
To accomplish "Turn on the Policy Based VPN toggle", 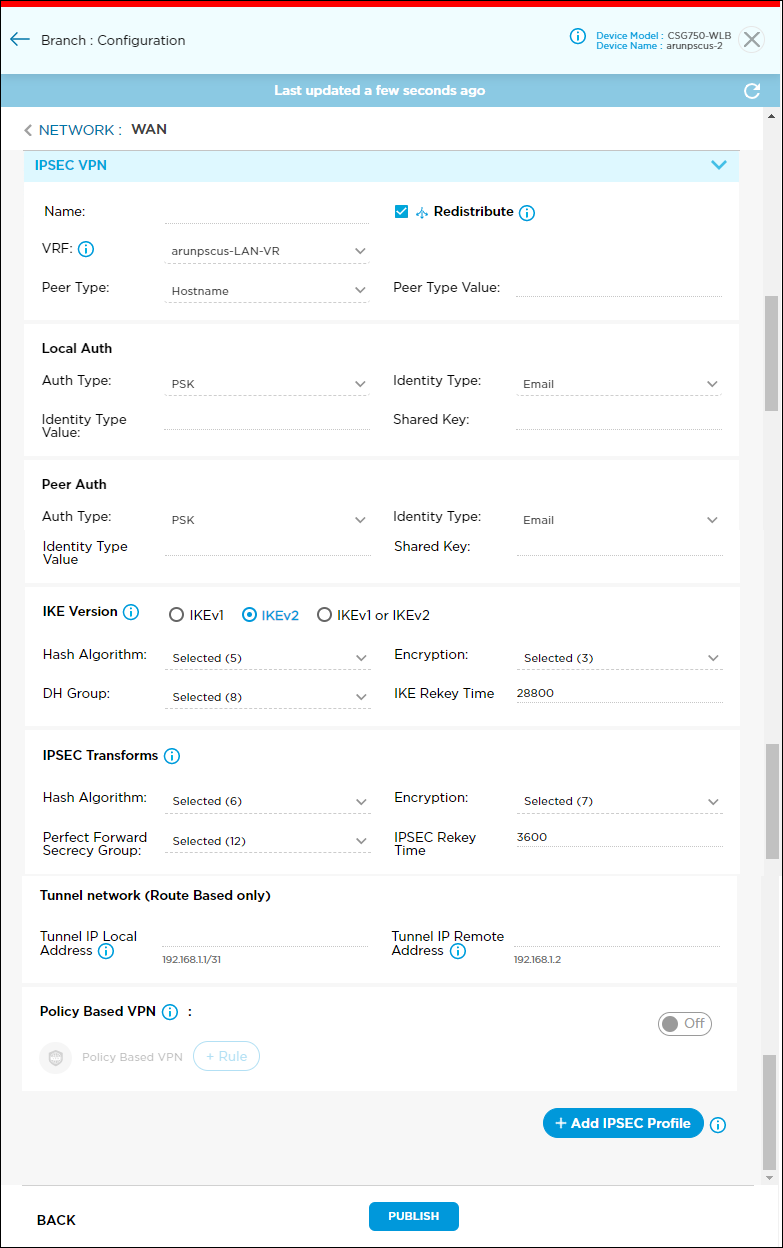I will click(x=685, y=1023).
